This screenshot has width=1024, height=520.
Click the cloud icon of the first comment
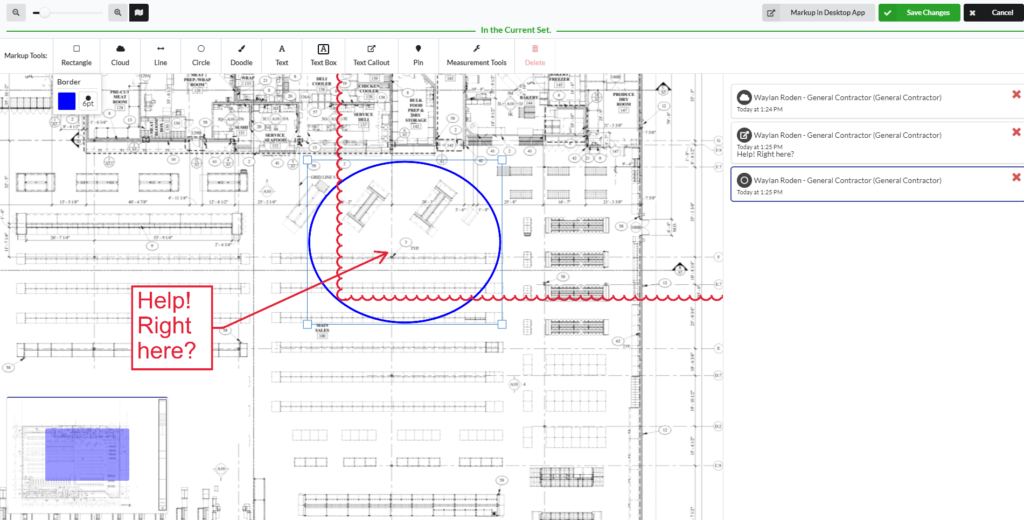point(744,97)
